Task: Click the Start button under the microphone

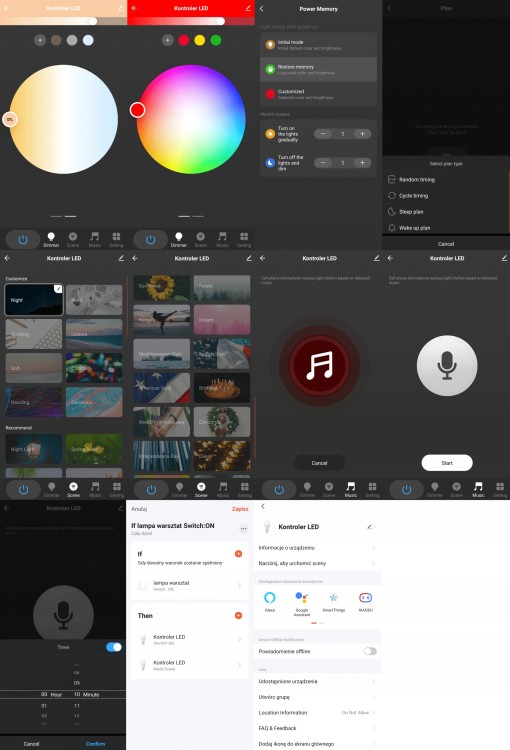Action: 447,463
